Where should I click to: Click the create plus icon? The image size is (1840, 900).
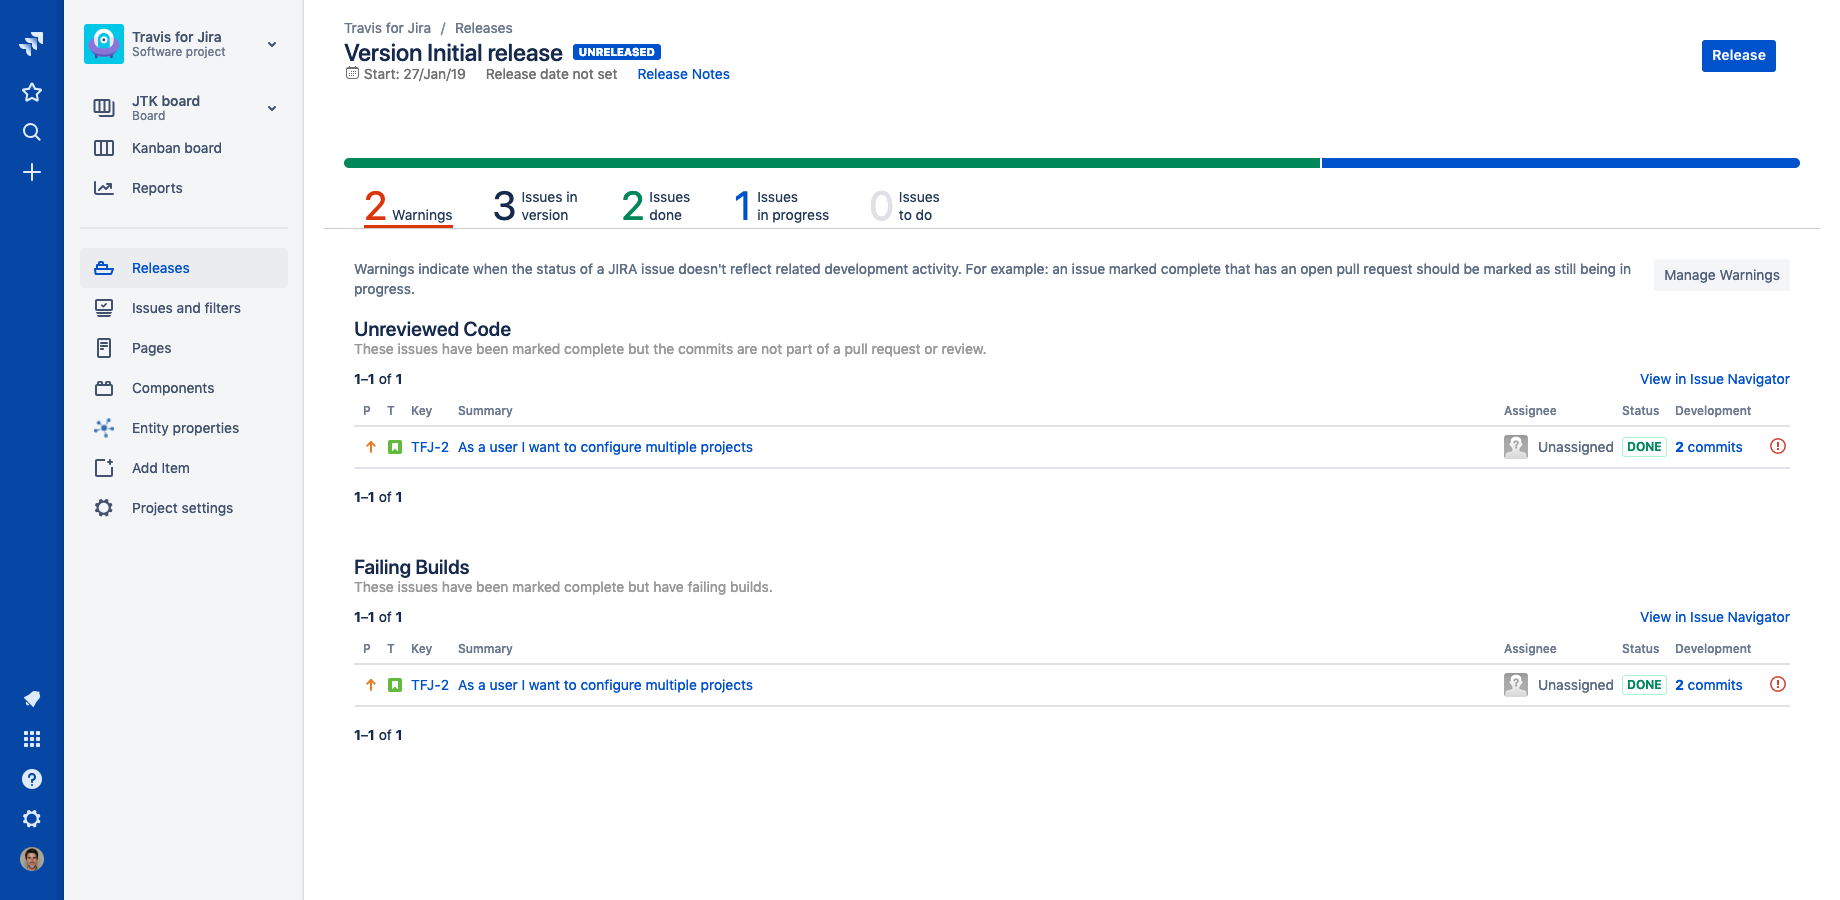(32, 172)
